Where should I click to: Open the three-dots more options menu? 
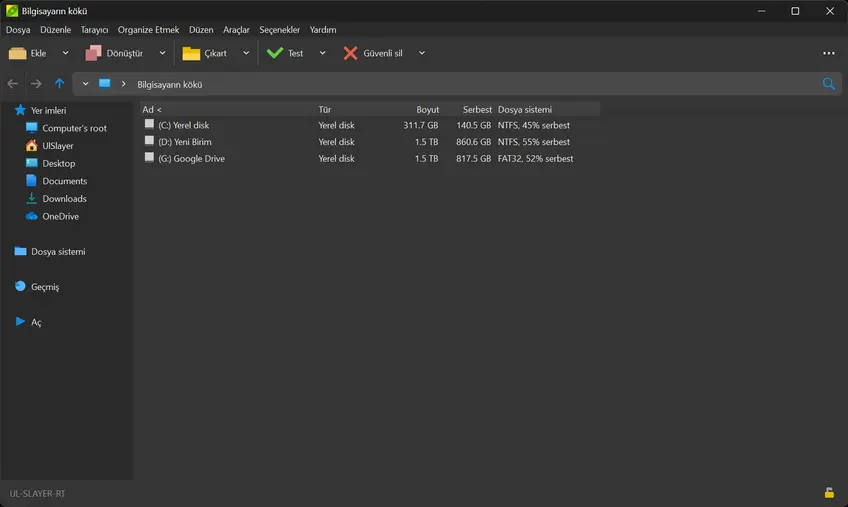[828, 53]
